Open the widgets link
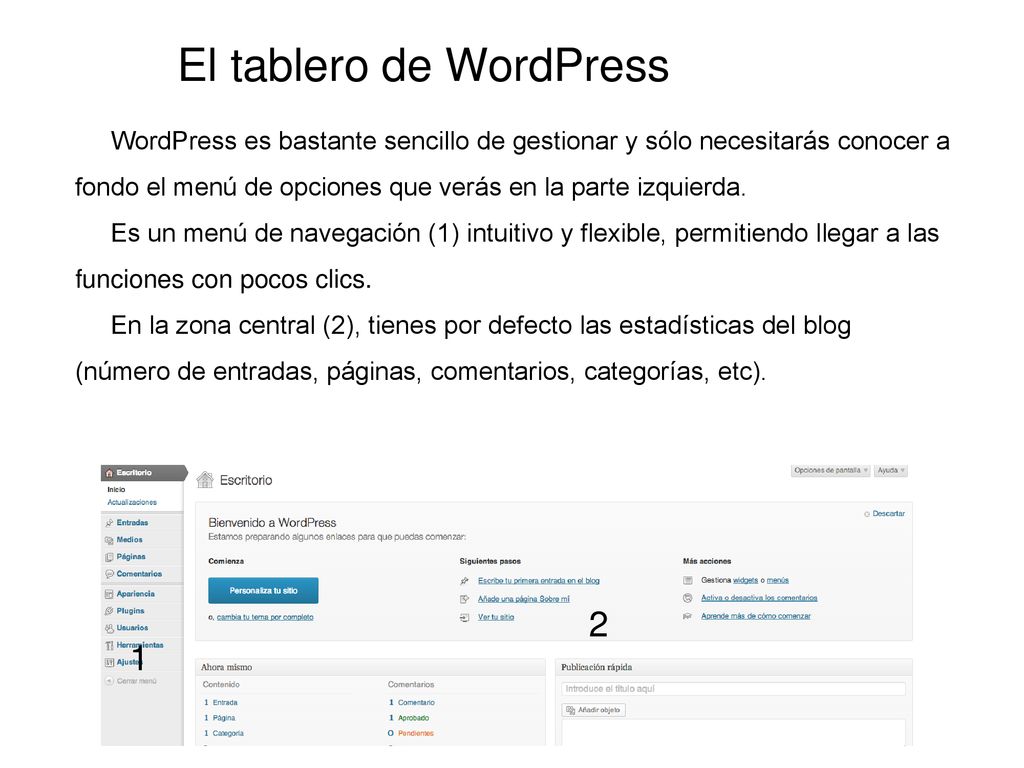1024x768 pixels. (x=745, y=581)
